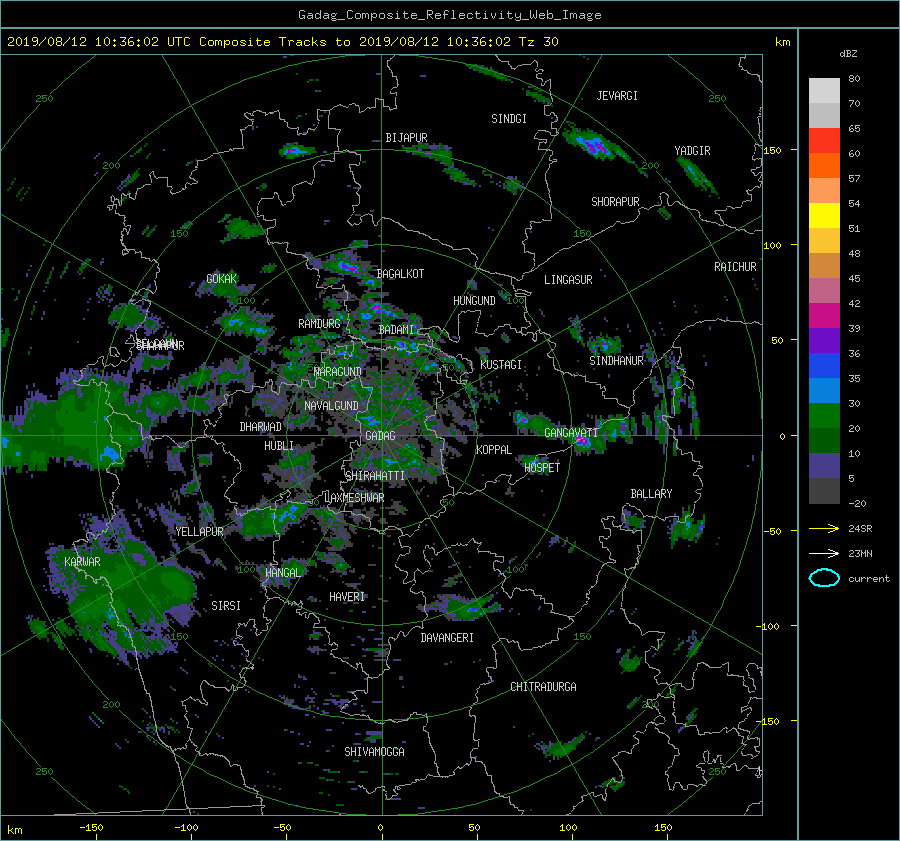Image resolution: width=900 pixels, height=841 pixels.
Task: Click the KOPPAL city label
Action: [x=494, y=449]
